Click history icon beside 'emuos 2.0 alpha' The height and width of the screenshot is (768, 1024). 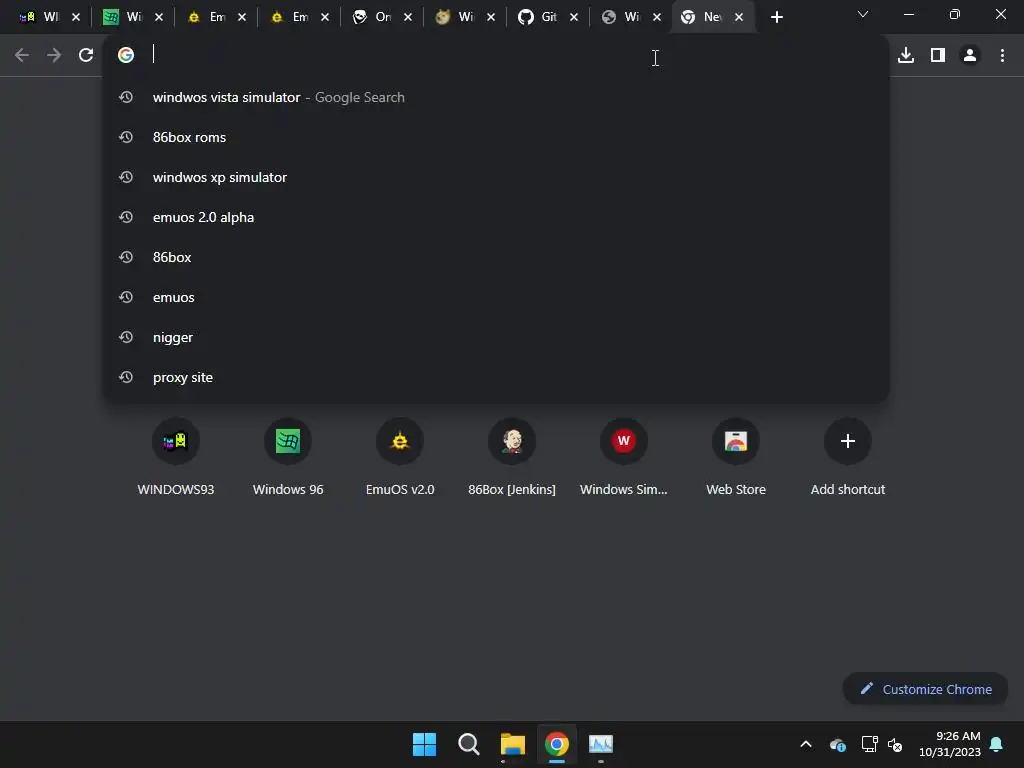126,217
